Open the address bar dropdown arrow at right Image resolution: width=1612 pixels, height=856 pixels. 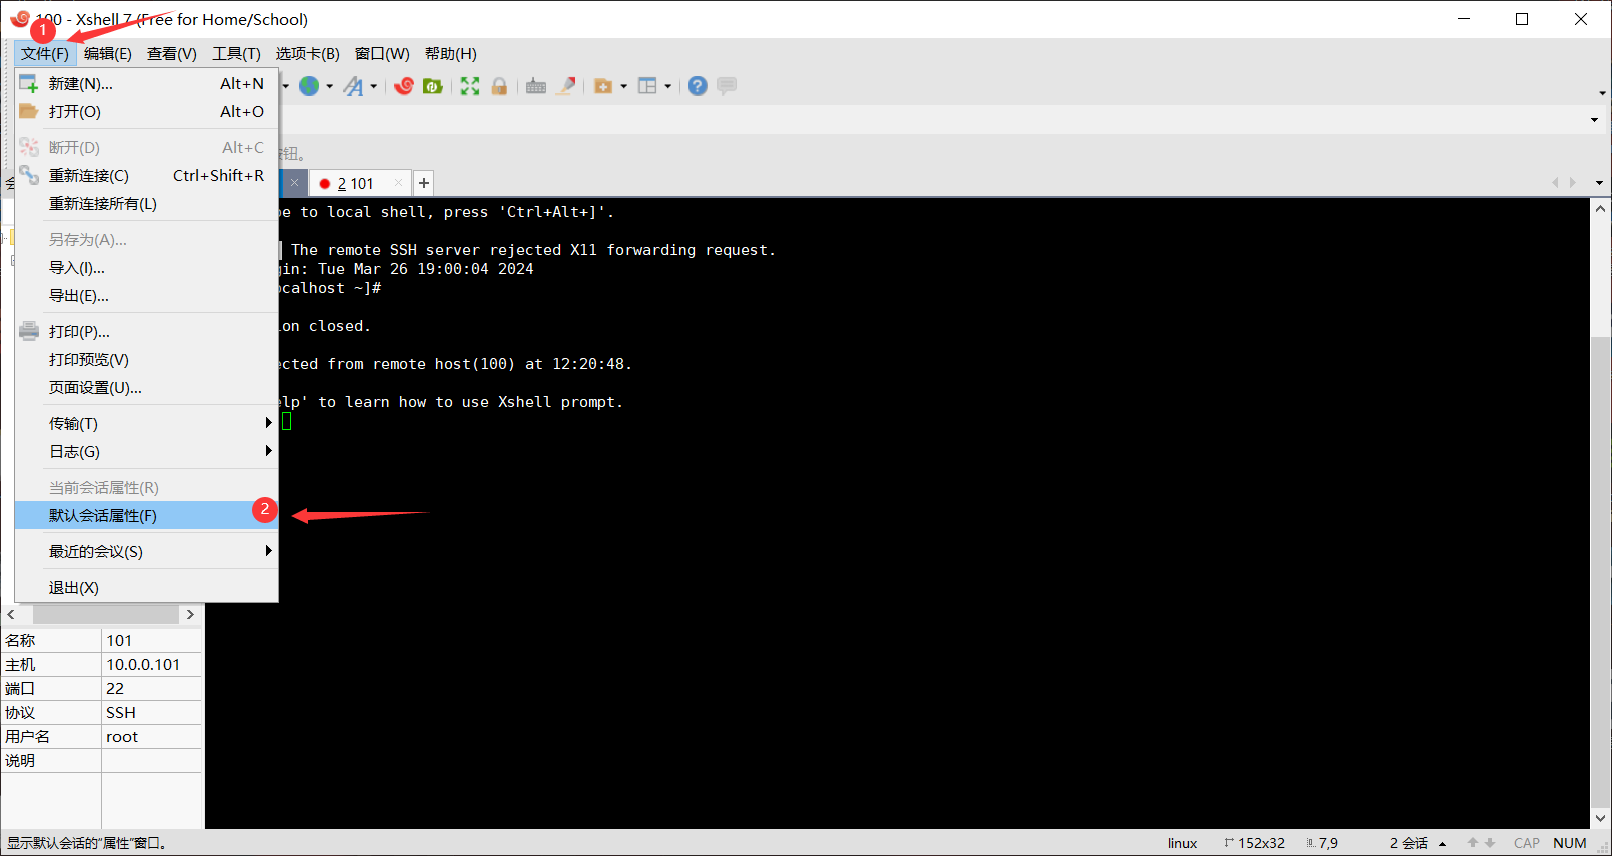pyautogui.click(x=1594, y=120)
